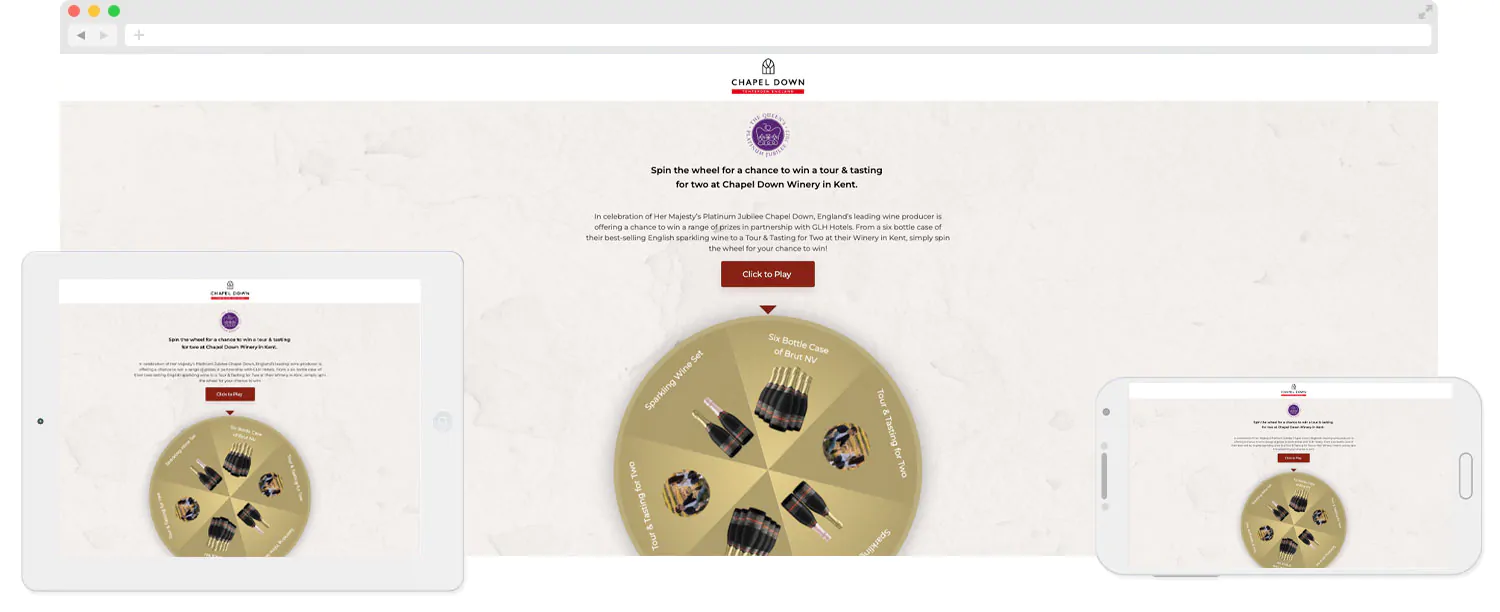Click the Chapel Down logo on desktop page

768,76
